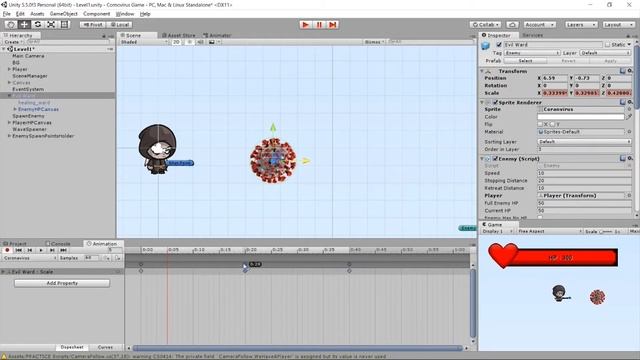Open the Sorting Layer dropdown
640x360 pixels.
tap(584, 142)
